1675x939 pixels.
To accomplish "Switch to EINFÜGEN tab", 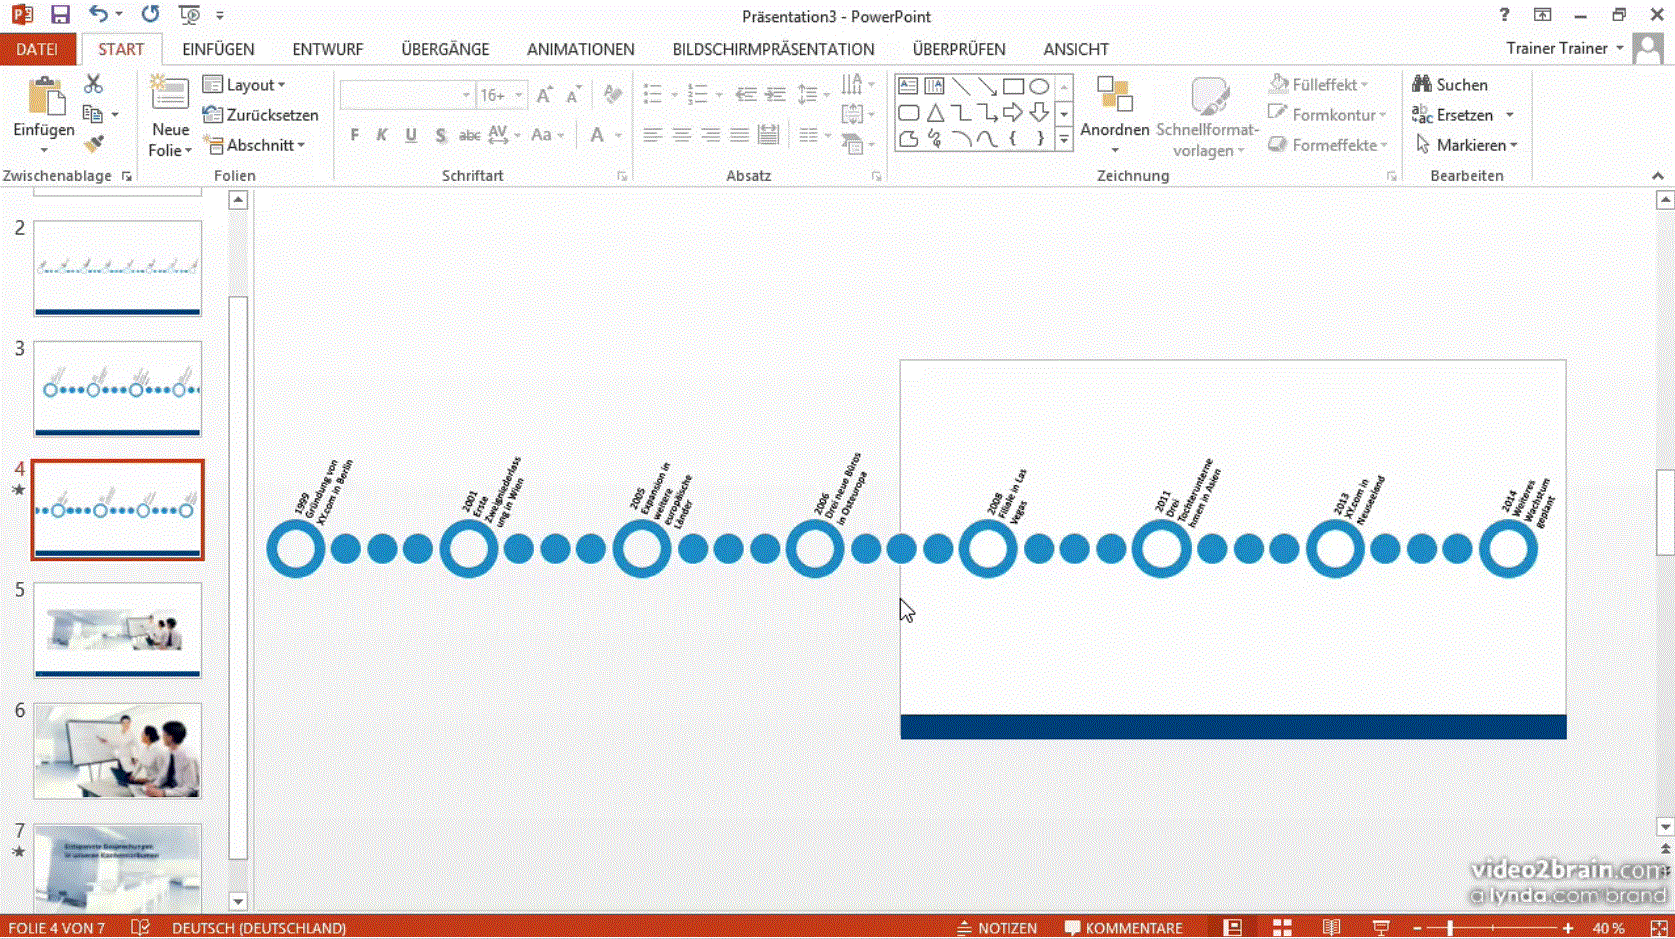I will click(x=218, y=49).
